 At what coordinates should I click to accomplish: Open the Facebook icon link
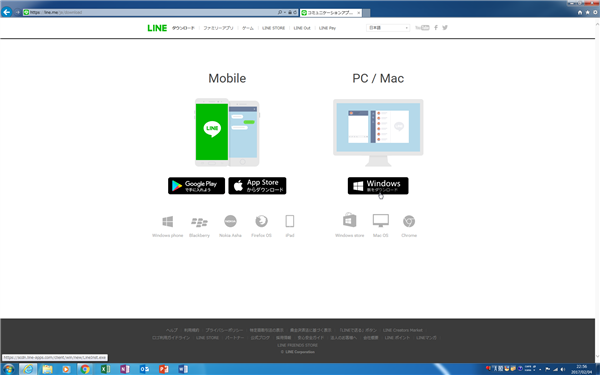coord(435,28)
